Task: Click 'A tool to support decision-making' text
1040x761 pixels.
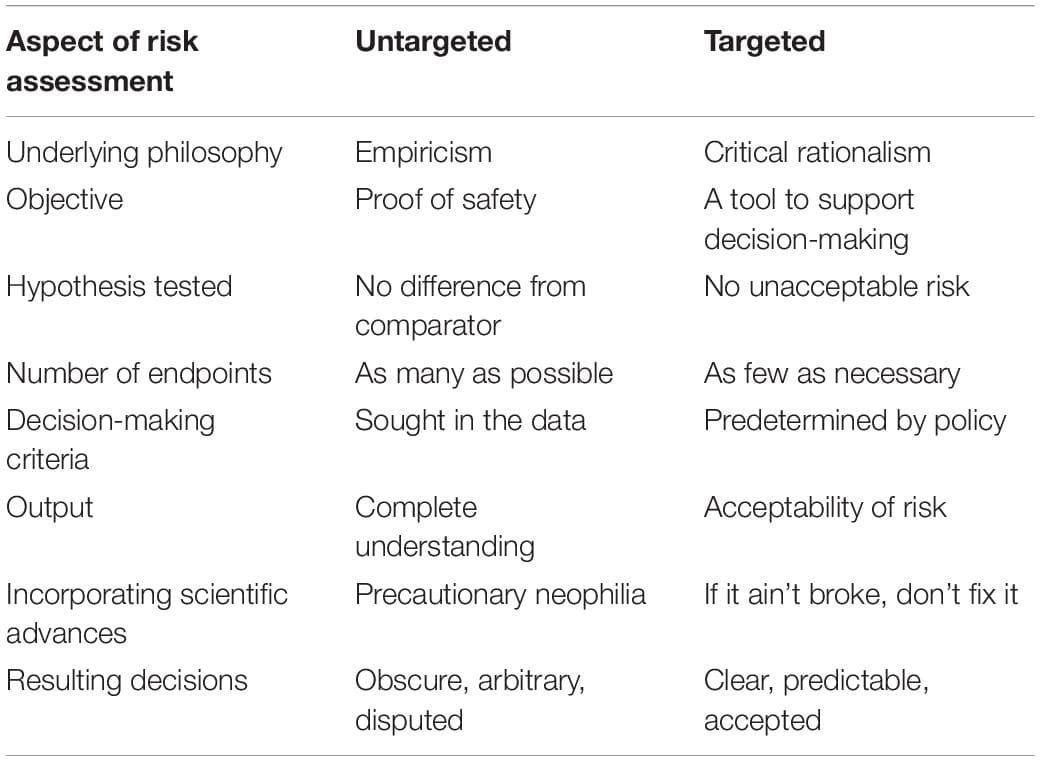Action: point(808,218)
